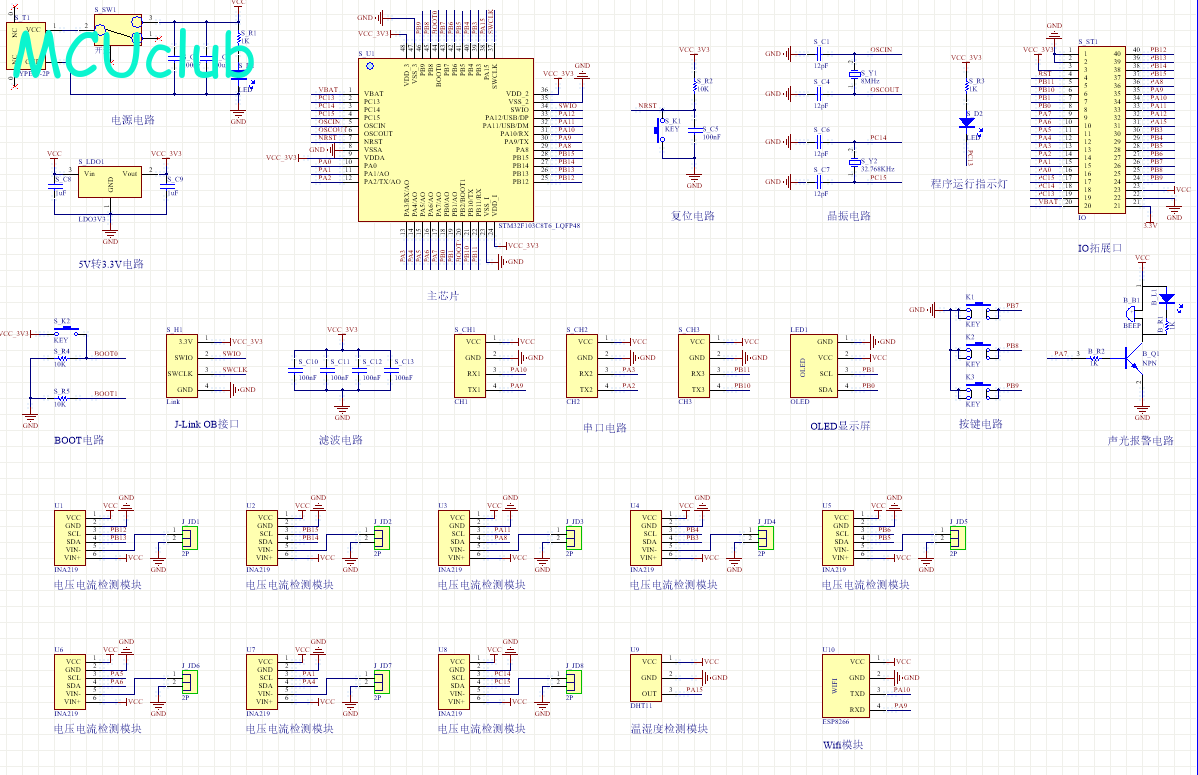
Task: Click the "Wifi模块" label
Action: (x=843, y=745)
